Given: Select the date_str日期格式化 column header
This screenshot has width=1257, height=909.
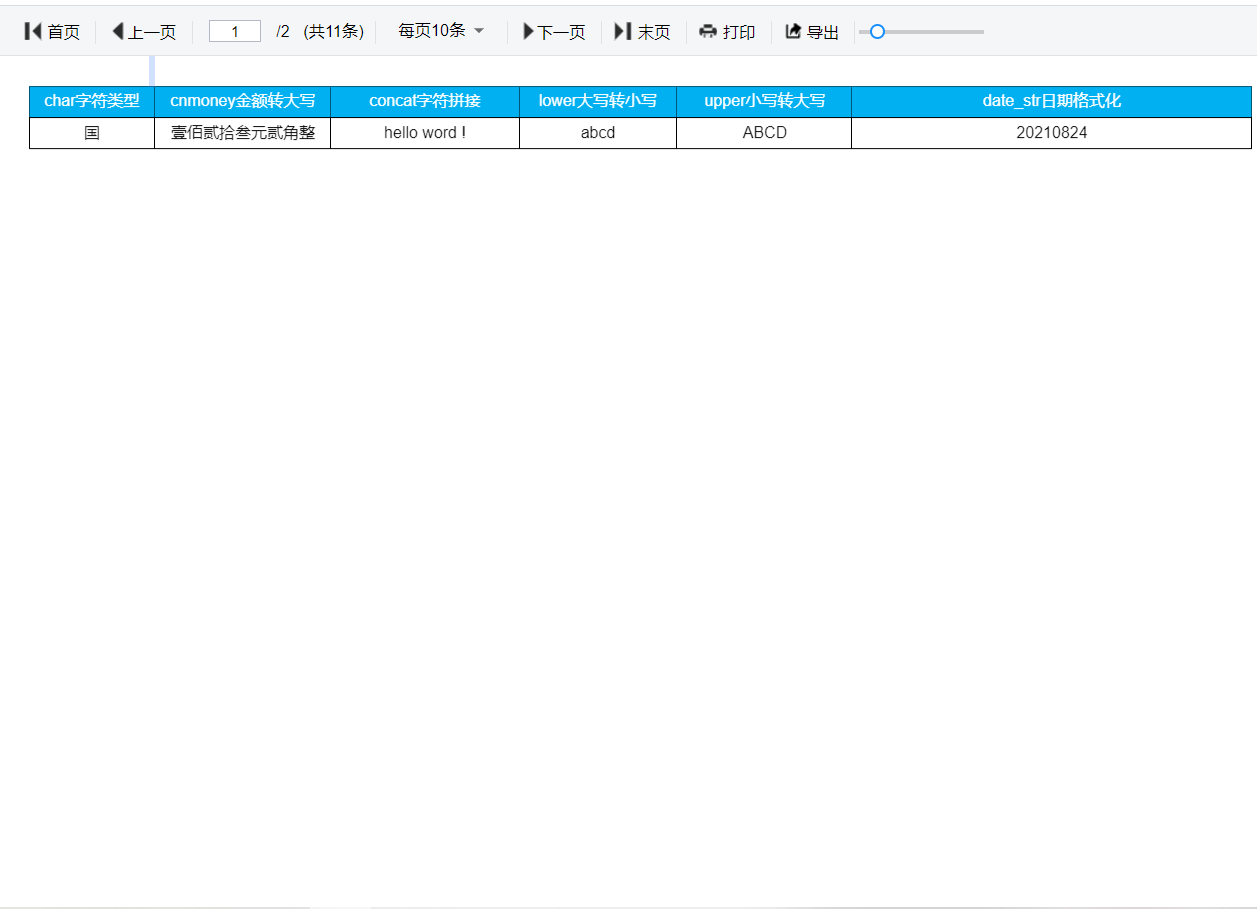Looking at the screenshot, I should (x=1052, y=101).
